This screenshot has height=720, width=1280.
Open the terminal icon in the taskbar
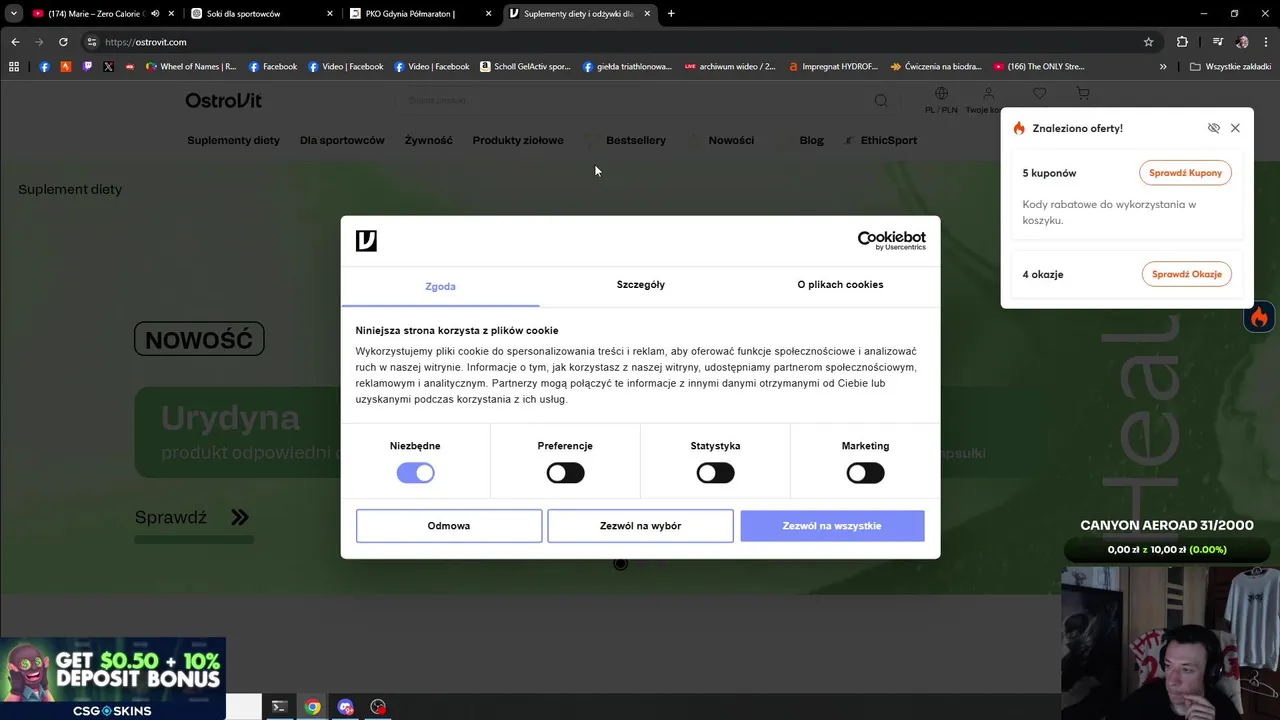[x=279, y=707]
